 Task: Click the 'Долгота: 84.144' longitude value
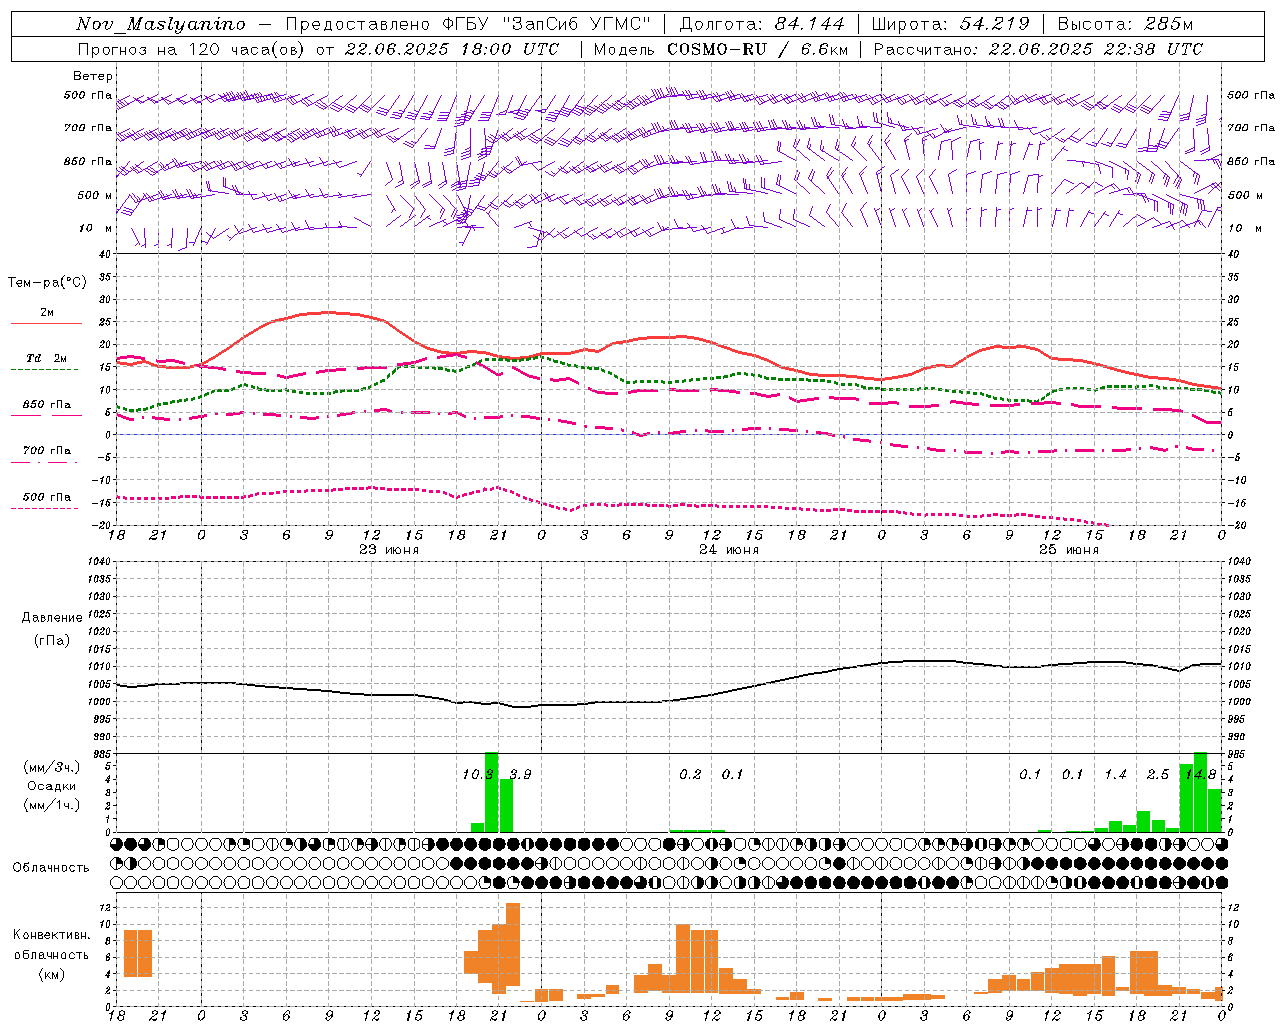tap(762, 24)
